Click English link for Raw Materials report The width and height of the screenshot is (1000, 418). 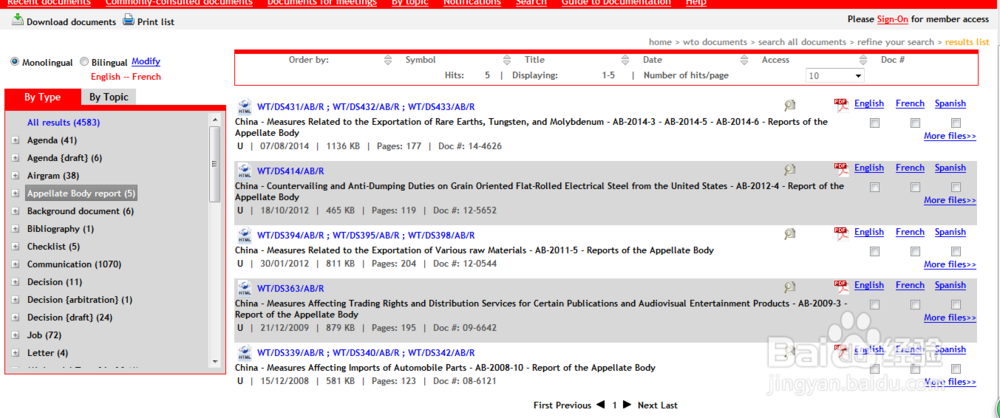869,232
